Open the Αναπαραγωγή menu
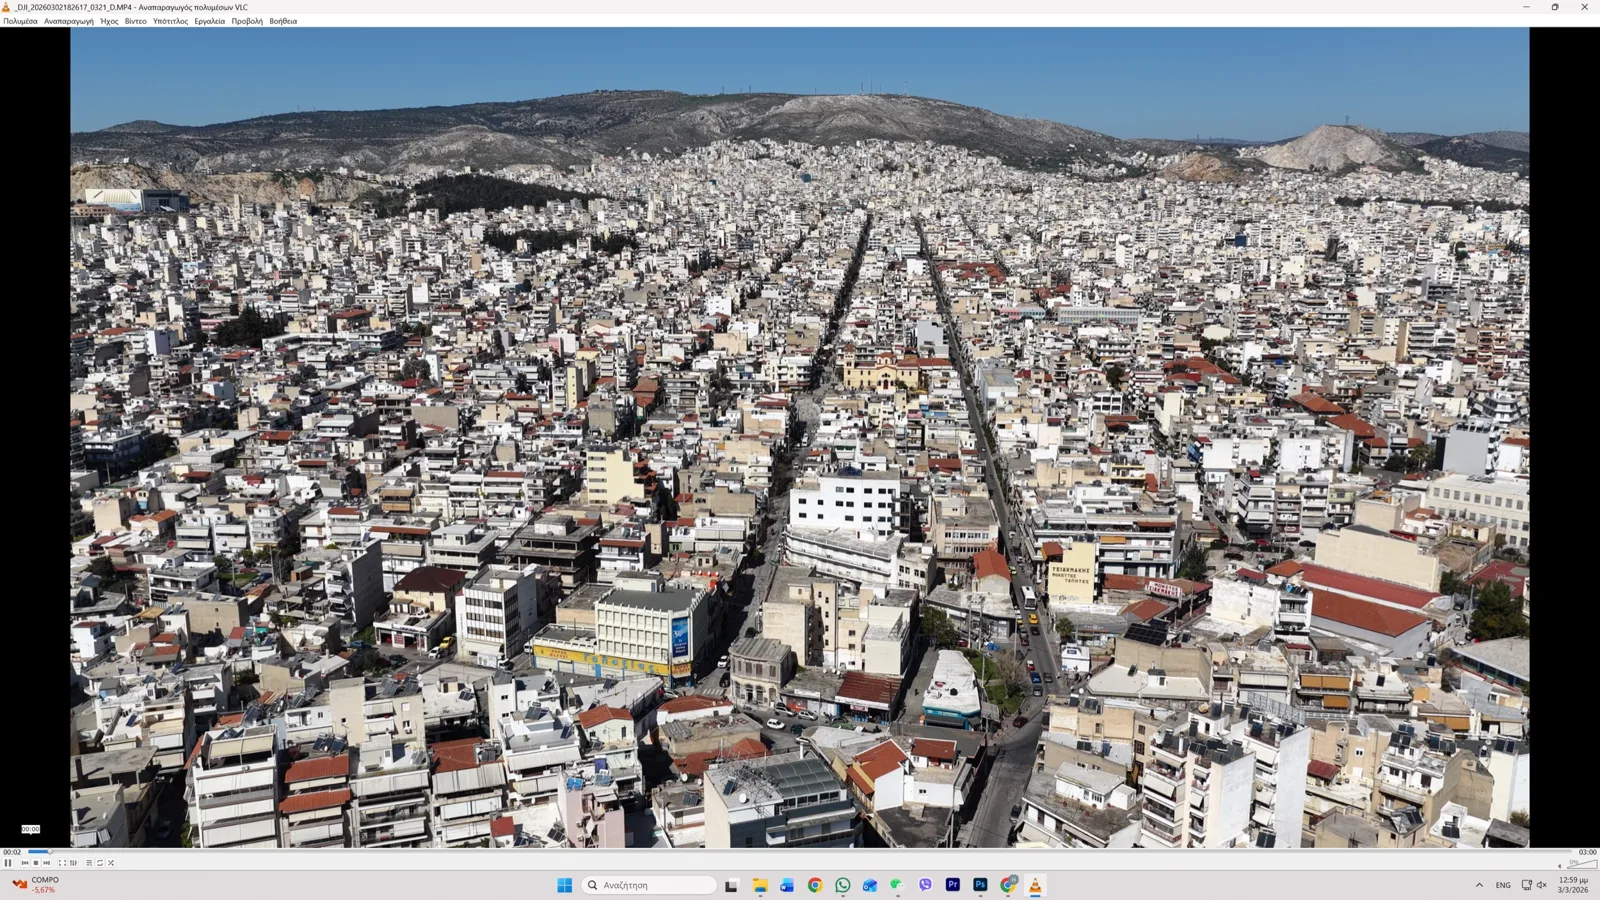Viewport: 1600px width, 900px height. pyautogui.click(x=69, y=21)
